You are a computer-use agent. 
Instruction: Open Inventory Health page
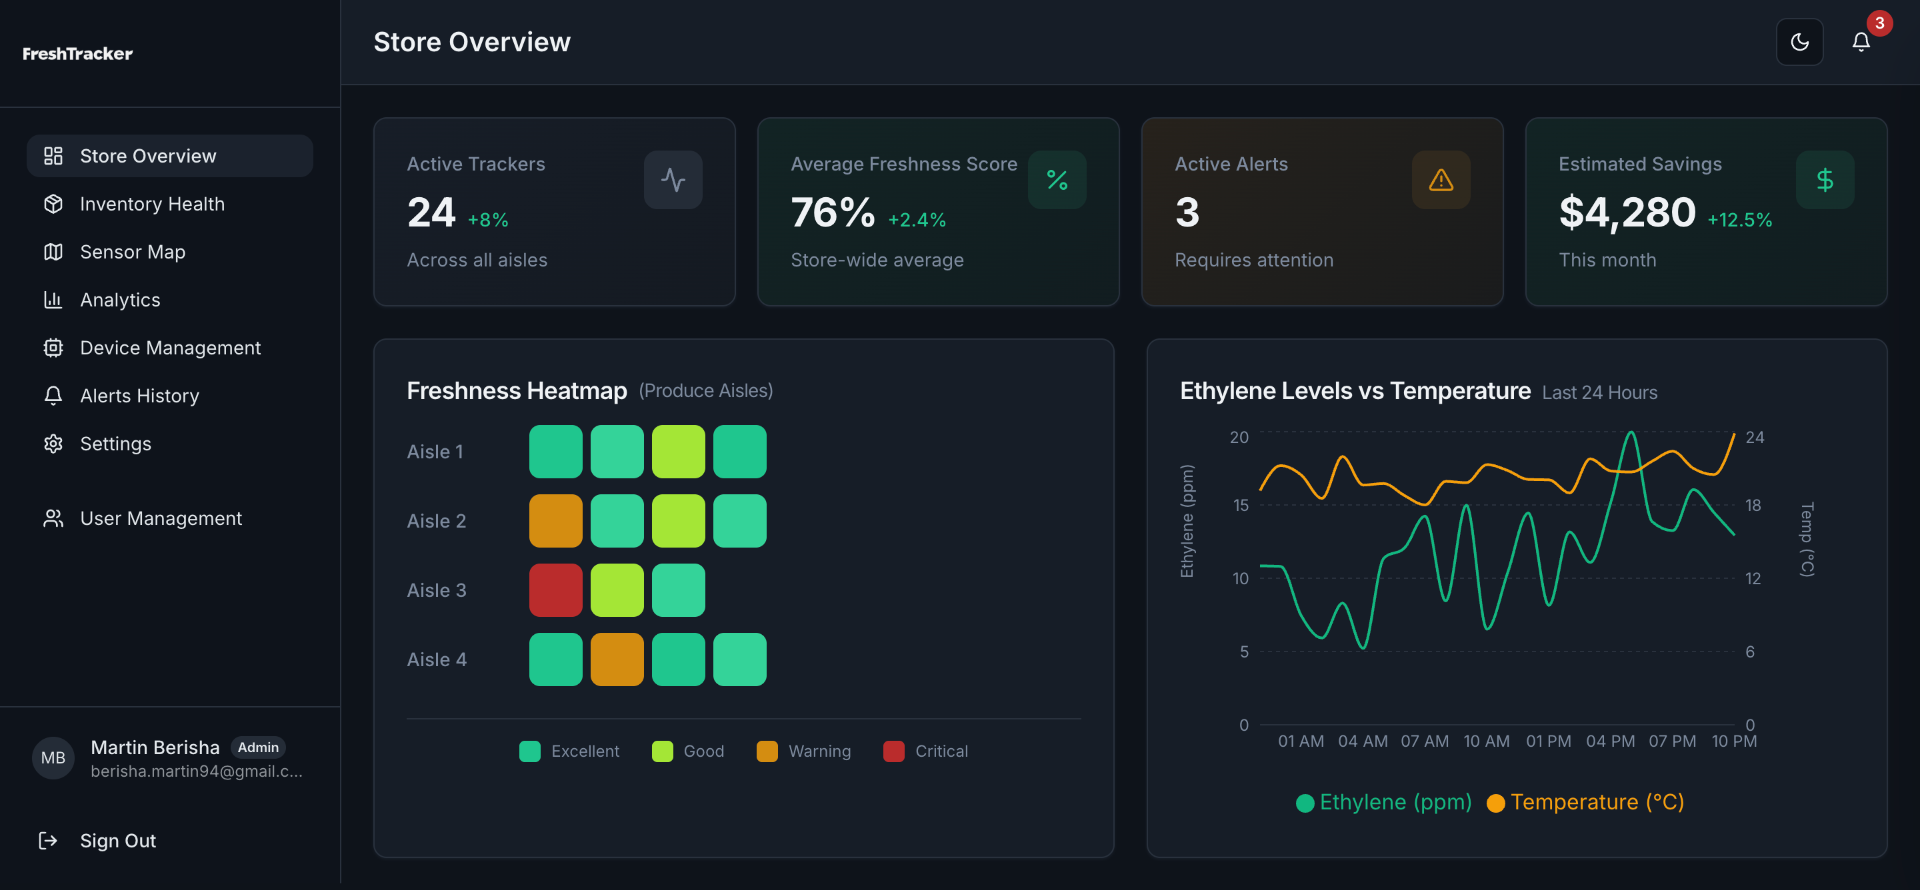170,204
